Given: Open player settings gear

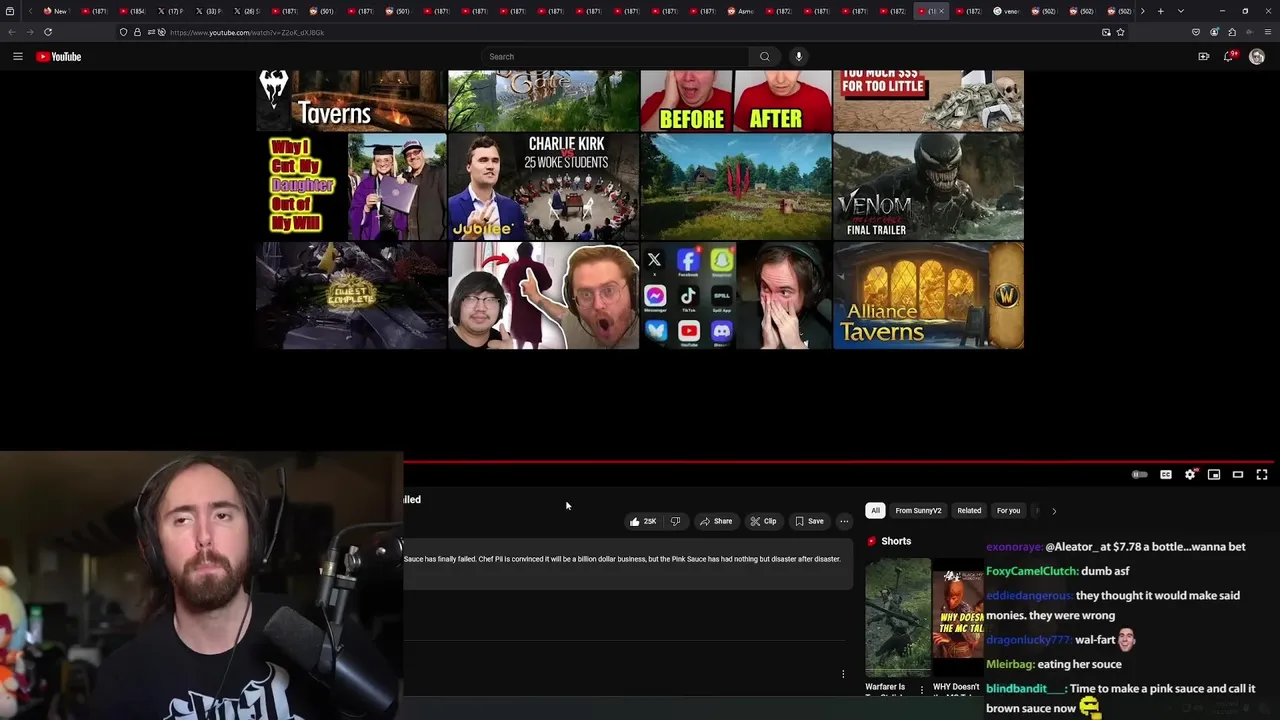Looking at the screenshot, I should pyautogui.click(x=1190, y=475).
